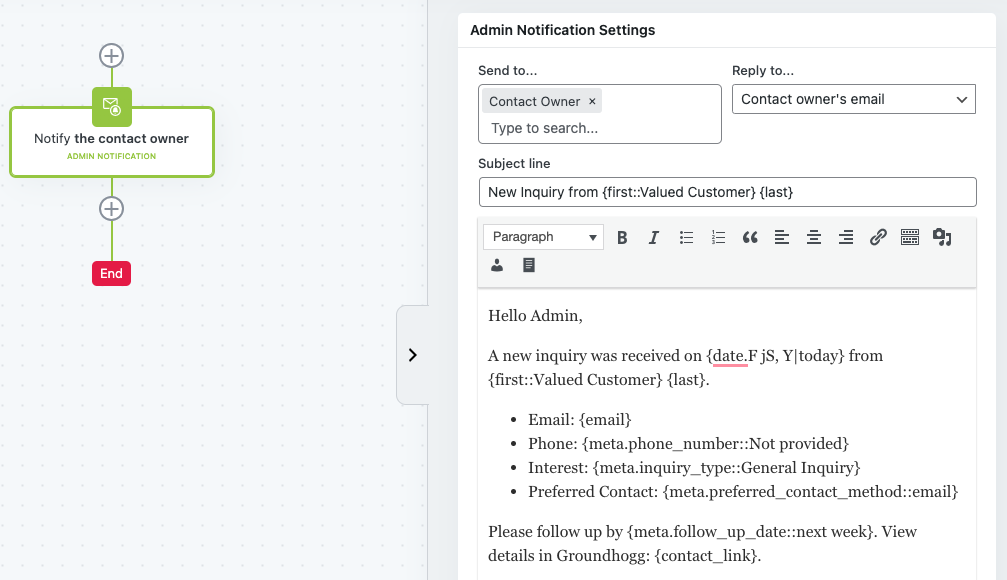The width and height of the screenshot is (1007, 580).
Task: Insert a bulleted list
Action: pyautogui.click(x=686, y=238)
